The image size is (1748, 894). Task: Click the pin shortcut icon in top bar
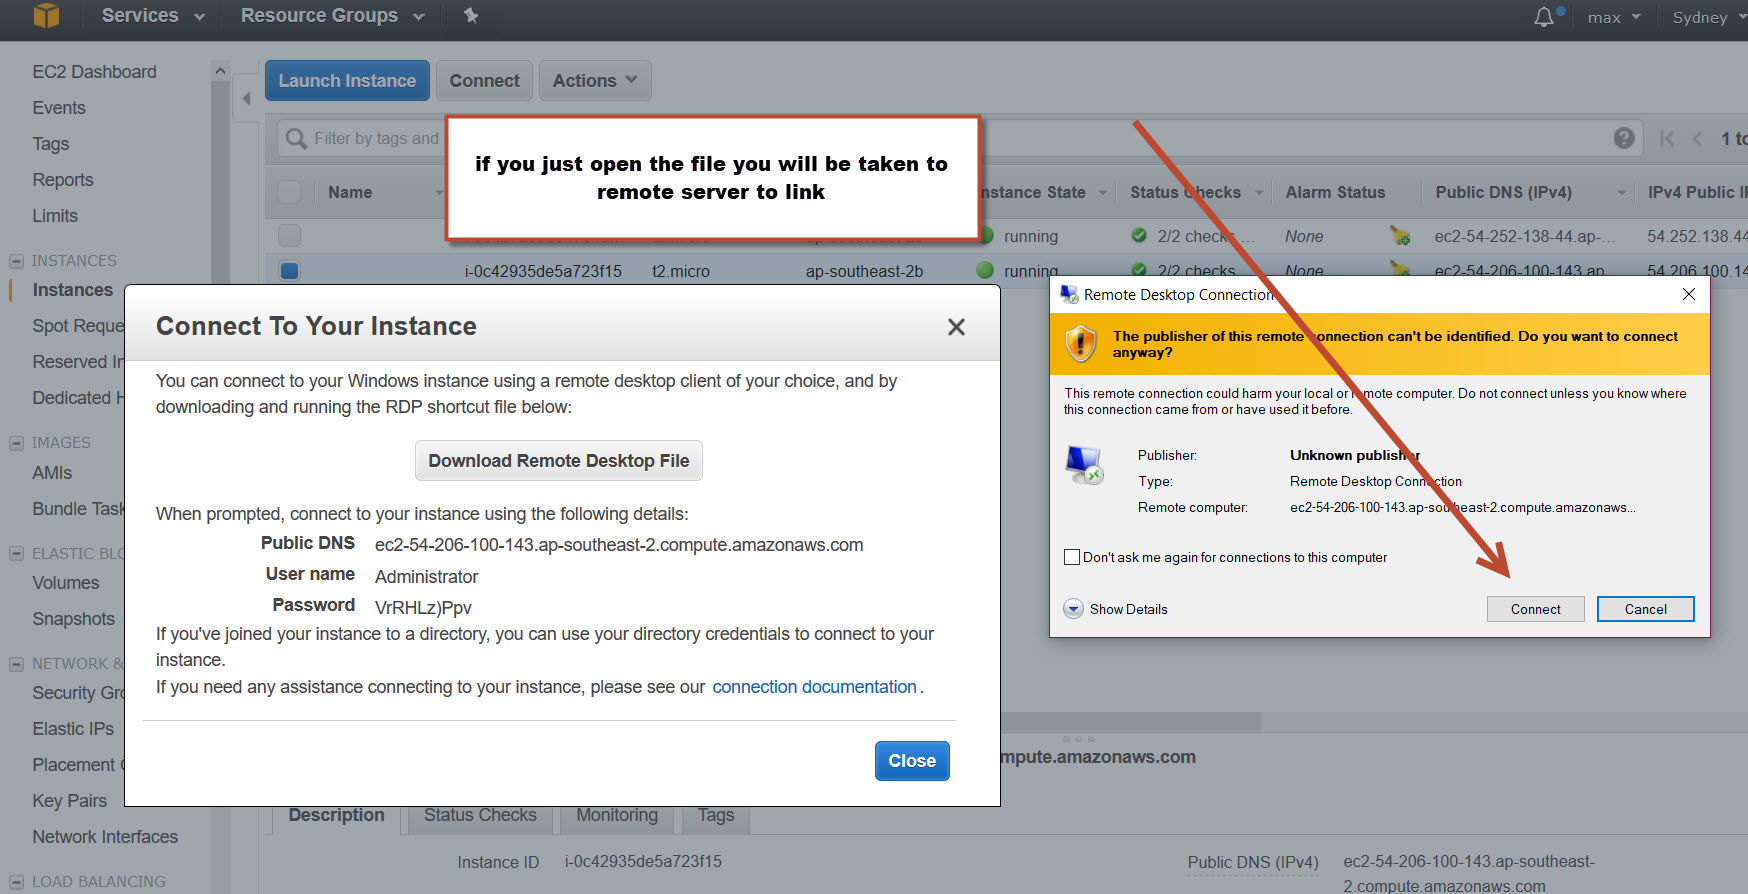[471, 15]
